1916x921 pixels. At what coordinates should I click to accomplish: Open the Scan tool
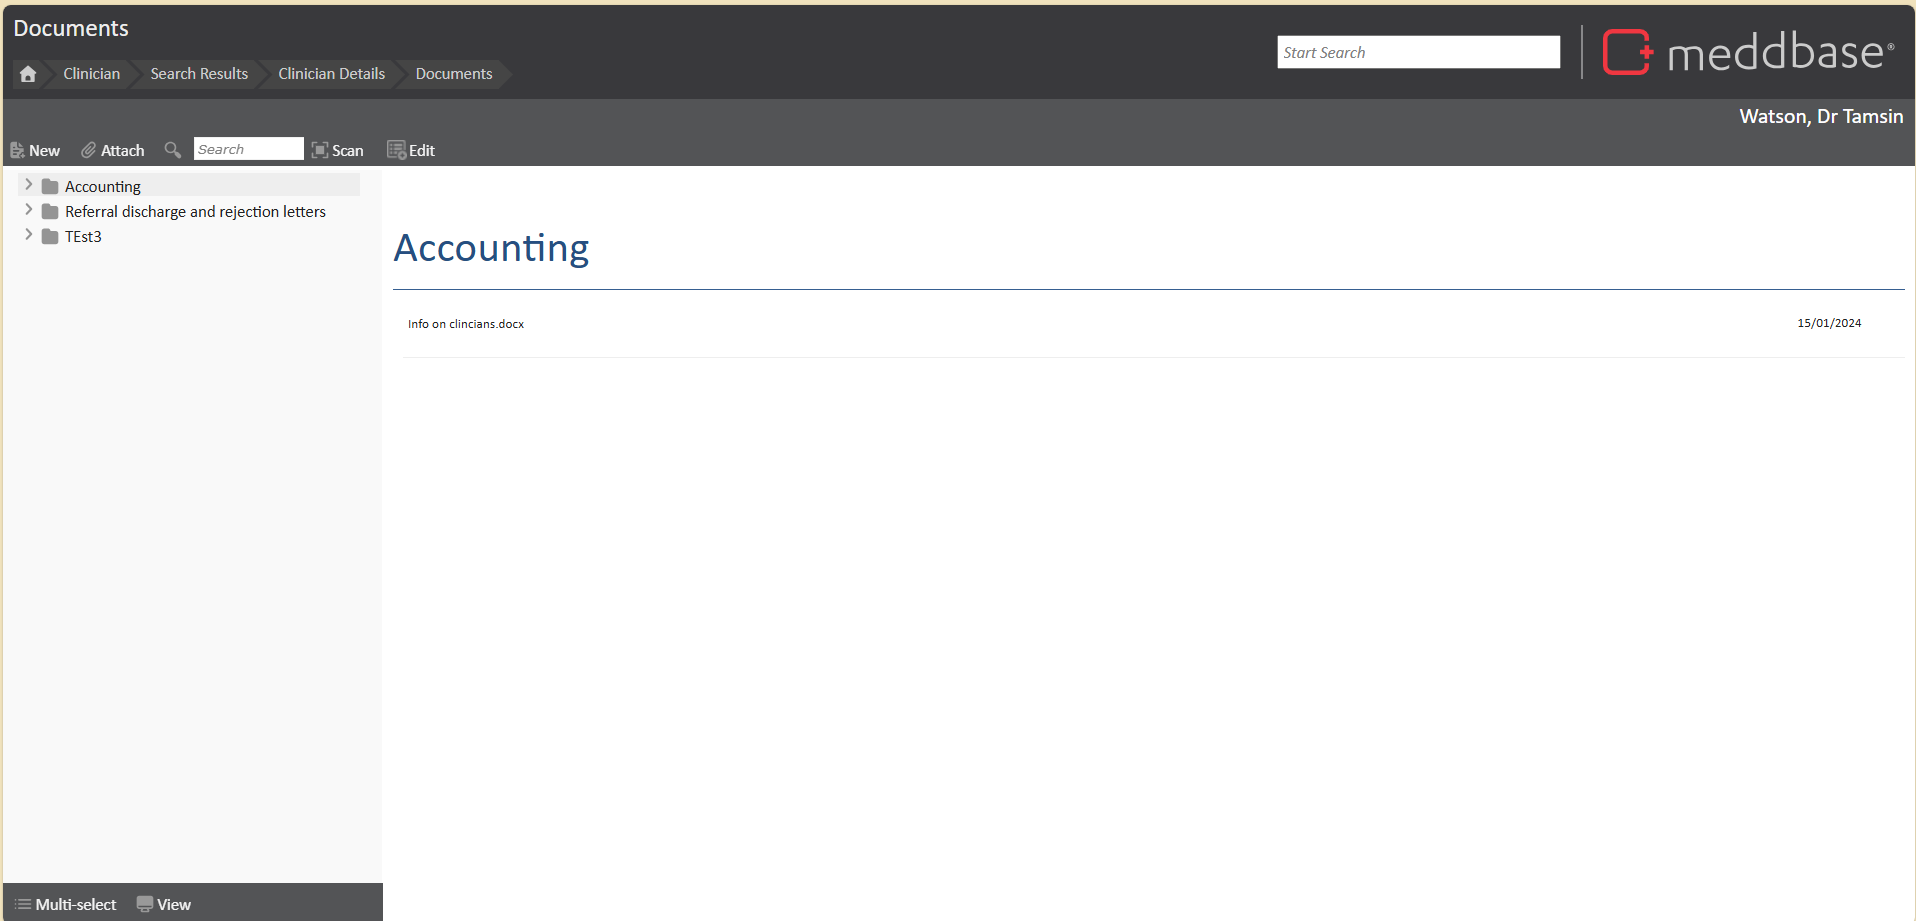pos(337,150)
